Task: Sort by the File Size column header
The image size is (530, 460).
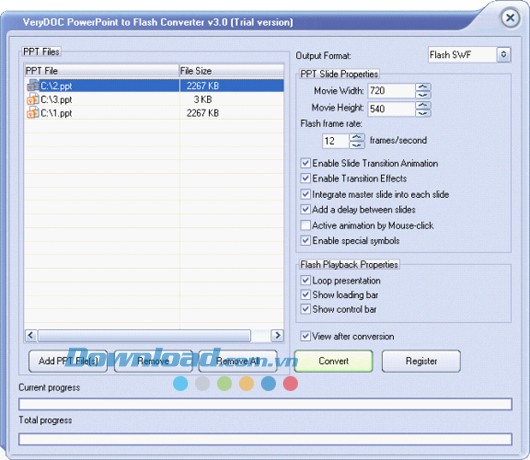Action: 231,71
